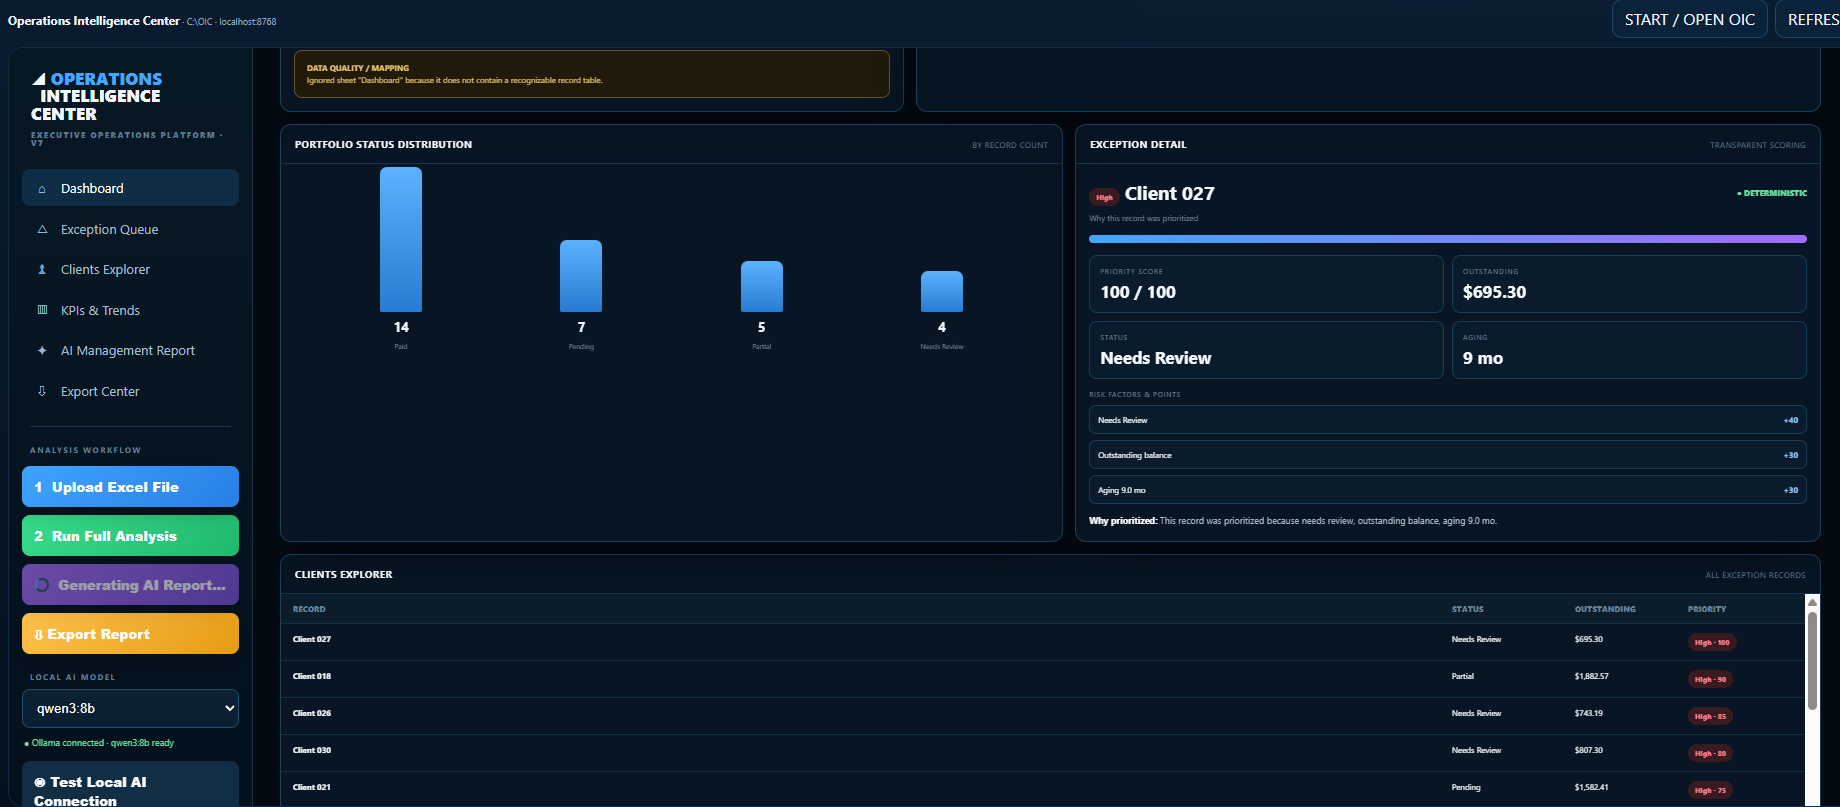Click the priority gradient progress bar for Client 027
Image resolution: width=1840 pixels, height=807 pixels.
[x=1448, y=239]
